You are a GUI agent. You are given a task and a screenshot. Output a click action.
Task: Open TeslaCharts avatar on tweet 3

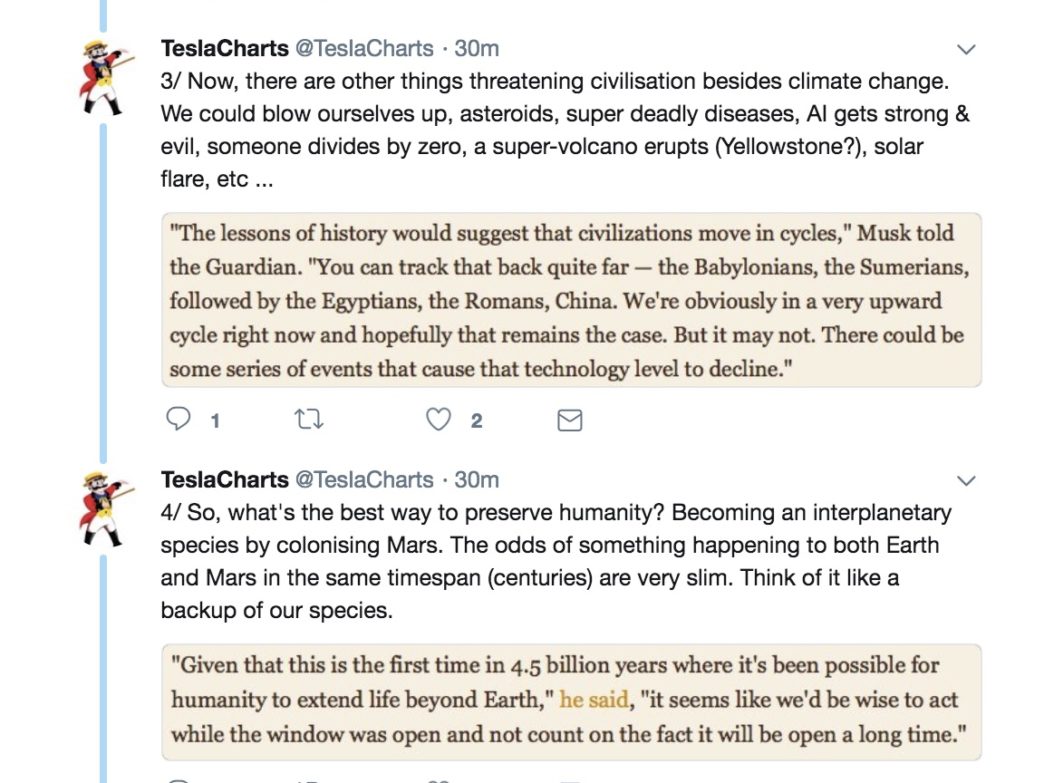click(x=105, y=79)
